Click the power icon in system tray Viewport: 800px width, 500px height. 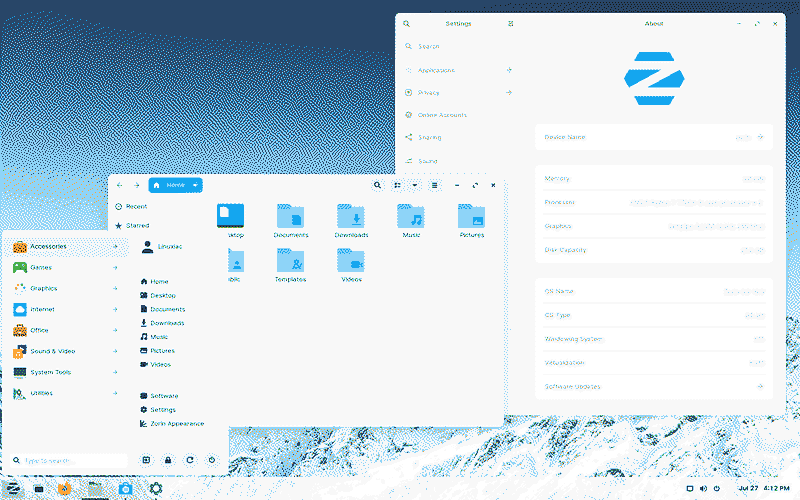coord(716,489)
